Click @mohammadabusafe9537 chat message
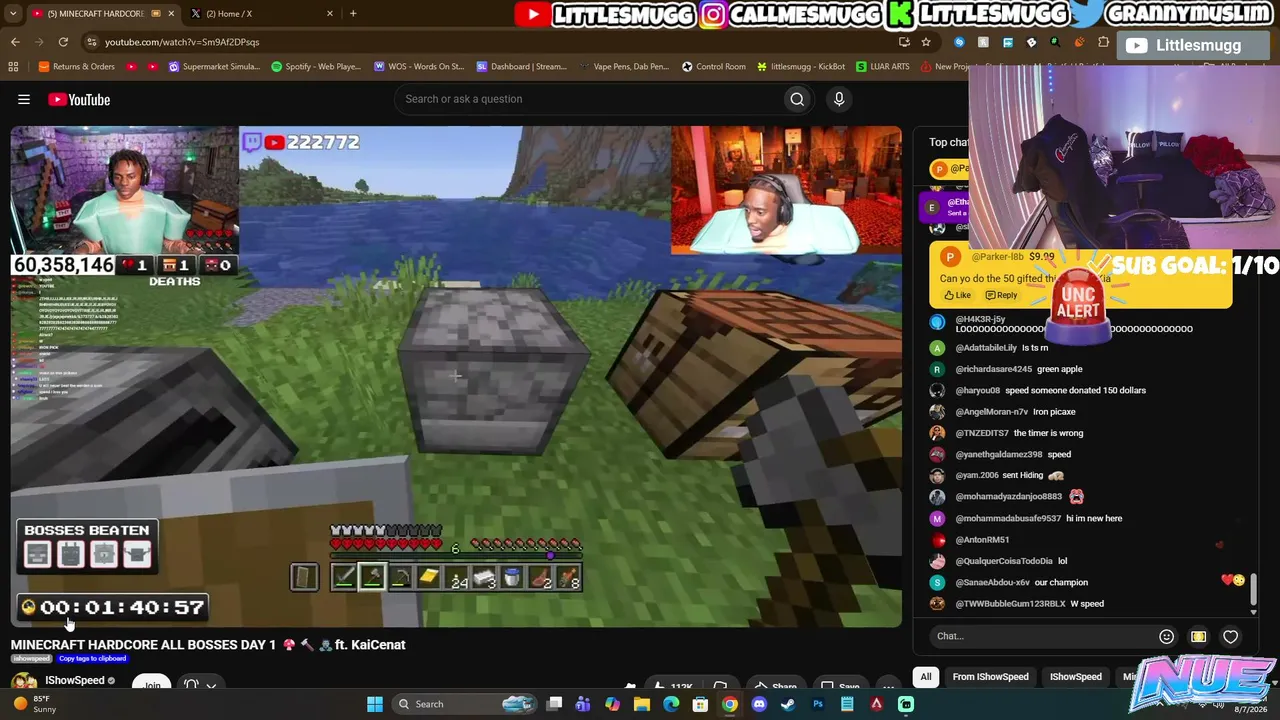Image resolution: width=1280 pixels, height=720 pixels. pyautogui.click(x=1026, y=518)
